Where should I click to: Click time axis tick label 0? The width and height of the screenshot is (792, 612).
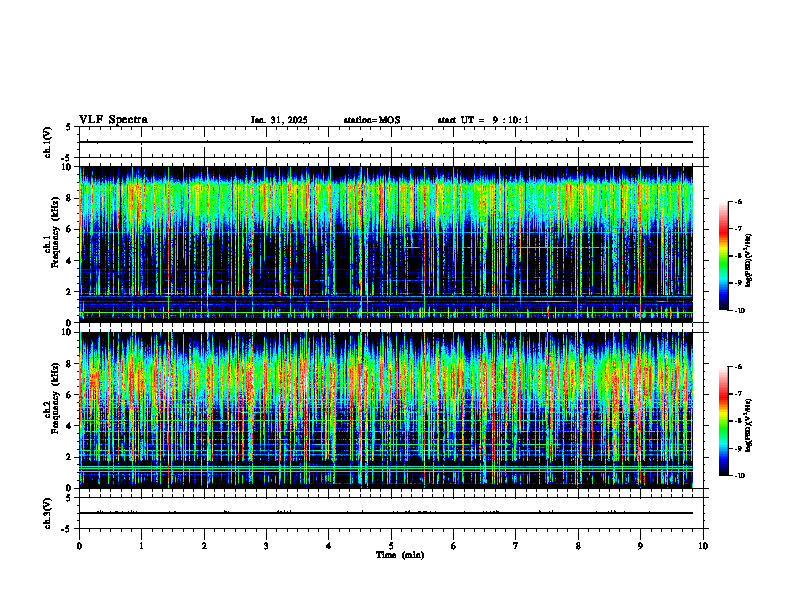coord(79,546)
